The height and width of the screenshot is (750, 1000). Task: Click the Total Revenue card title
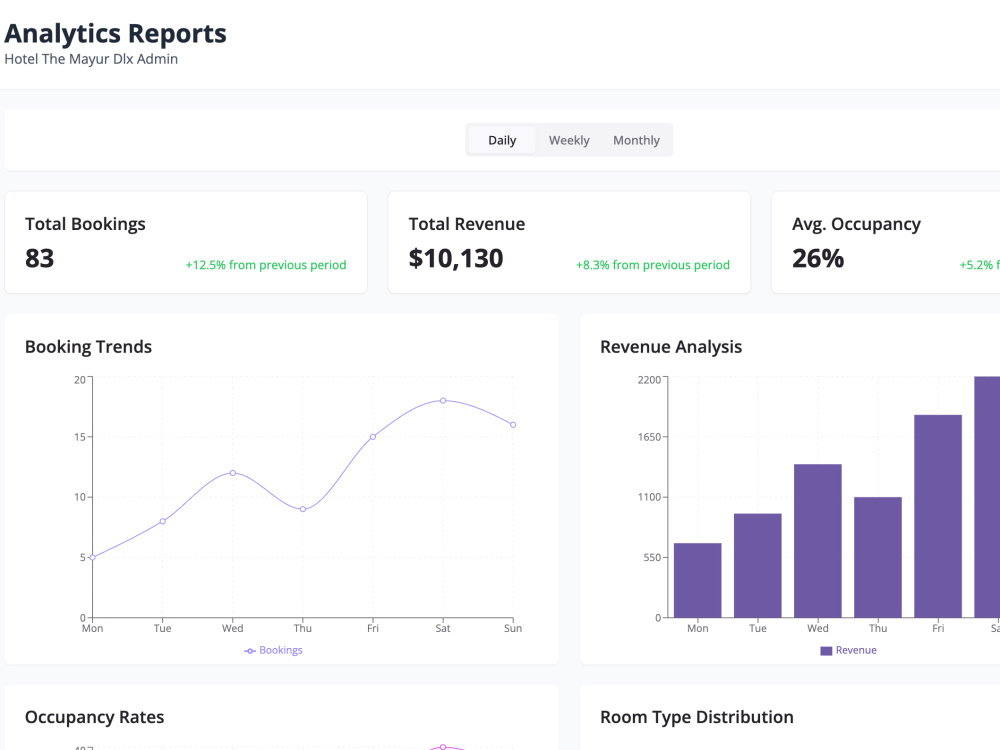coord(467,224)
